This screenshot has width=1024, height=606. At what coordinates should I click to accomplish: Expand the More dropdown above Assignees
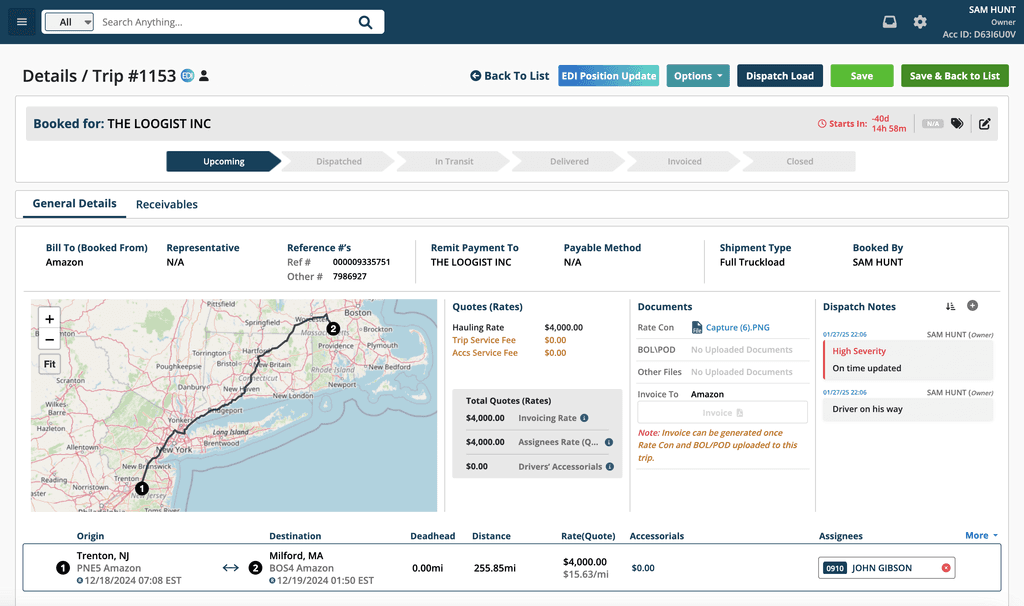coord(981,535)
